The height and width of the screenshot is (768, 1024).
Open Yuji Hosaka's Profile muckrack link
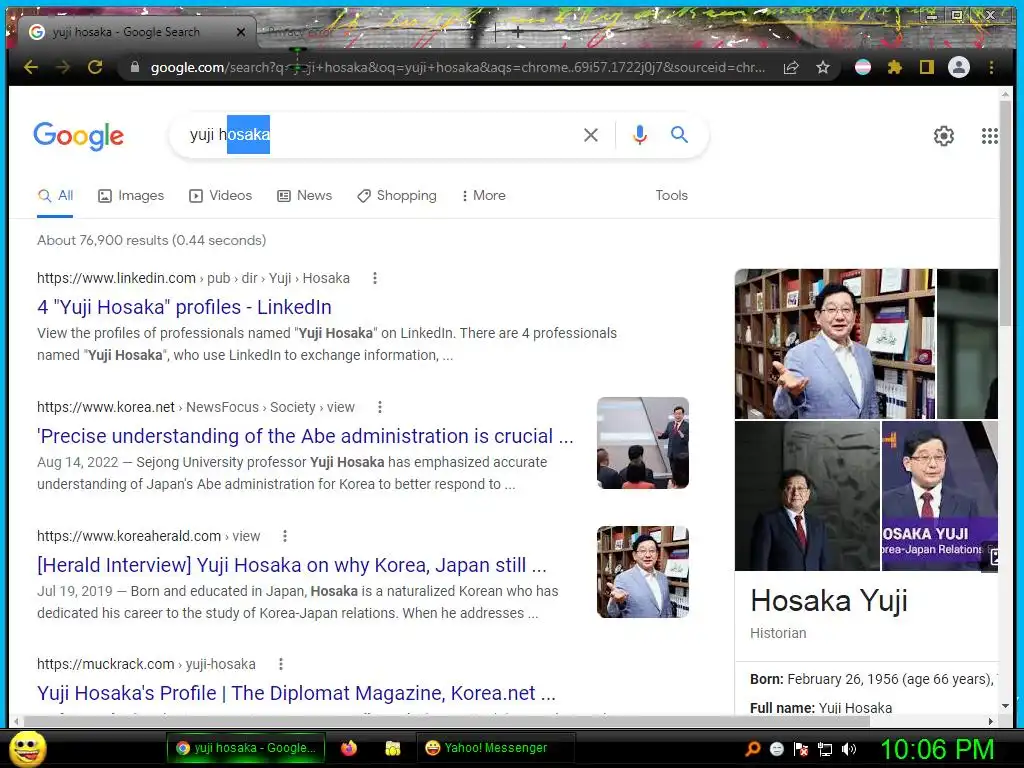[296, 693]
